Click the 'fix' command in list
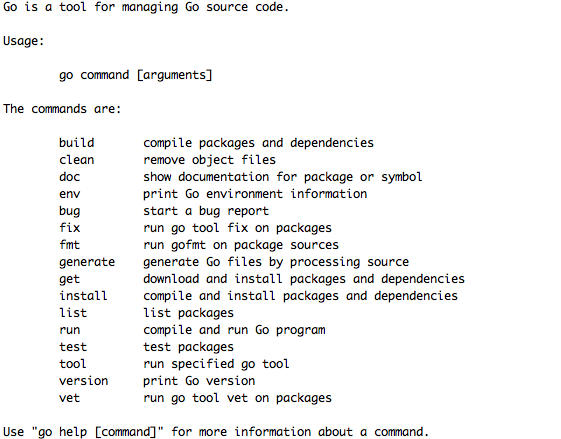The width and height of the screenshot is (561, 439). (69, 228)
